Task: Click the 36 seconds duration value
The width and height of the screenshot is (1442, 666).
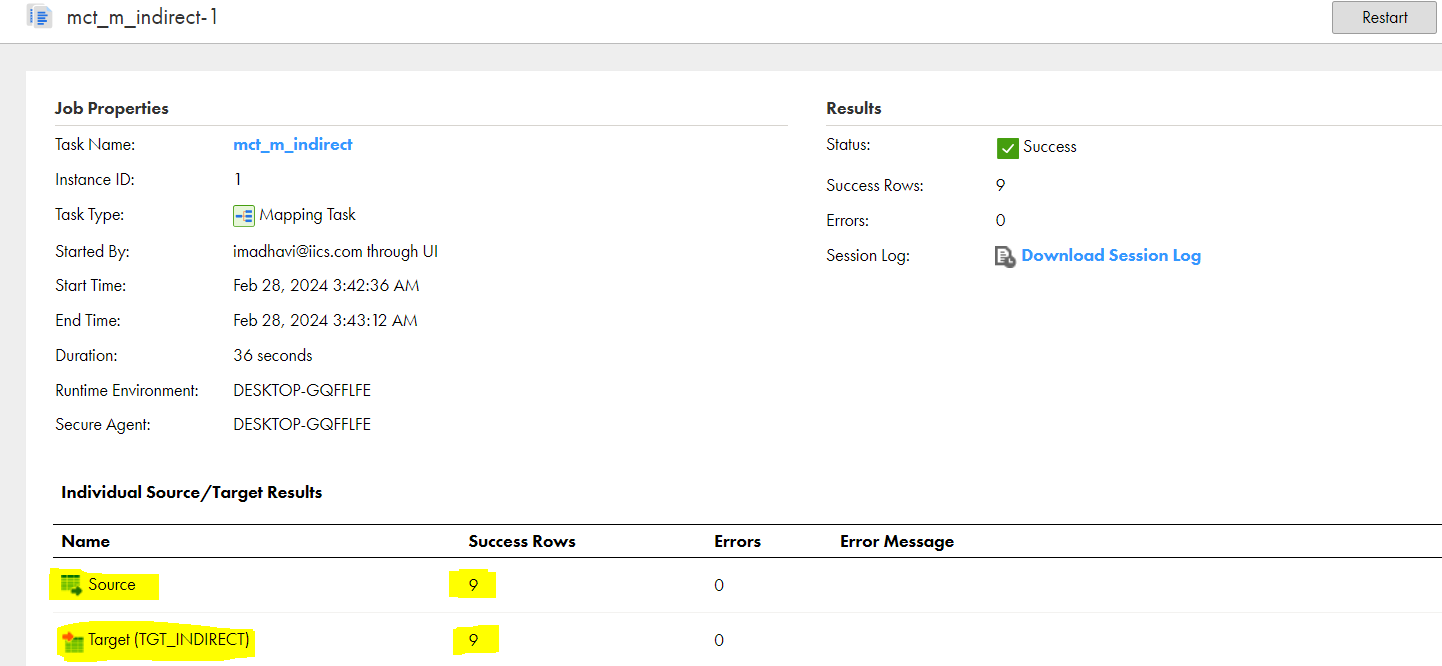Action: [x=273, y=355]
